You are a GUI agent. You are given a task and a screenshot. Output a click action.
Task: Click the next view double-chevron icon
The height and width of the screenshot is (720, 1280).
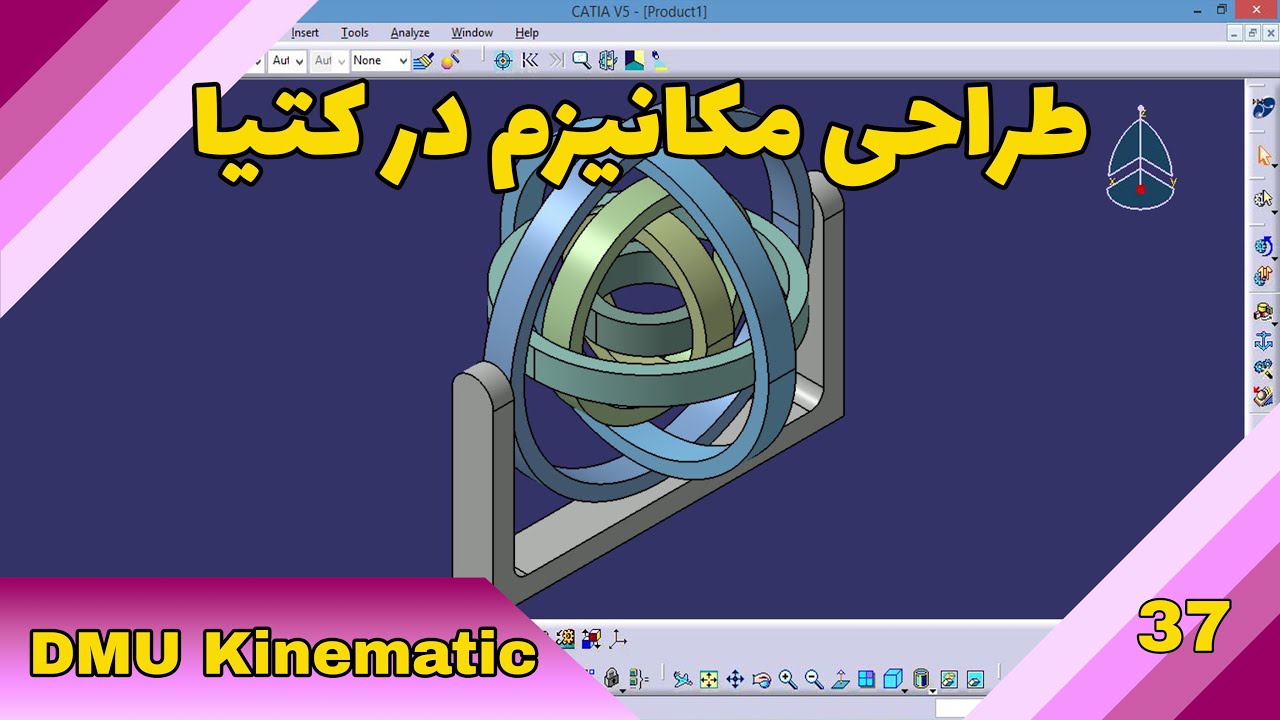click(x=556, y=61)
